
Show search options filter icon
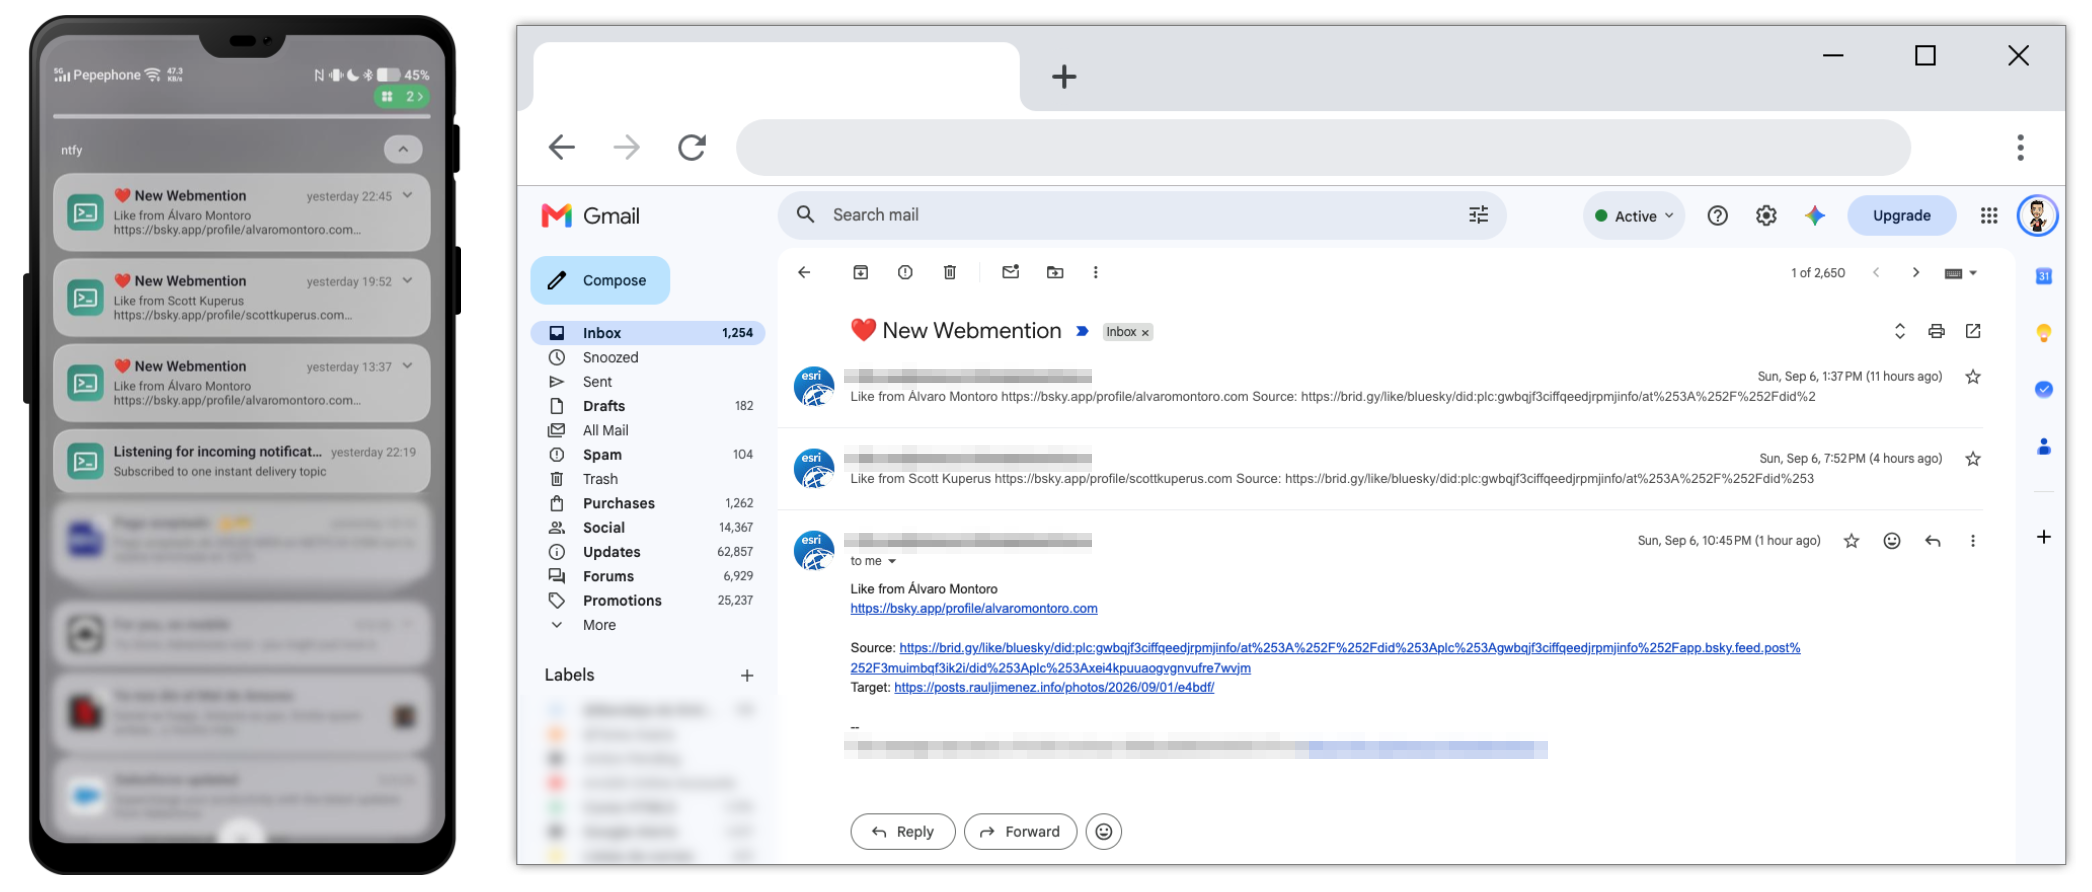[1478, 215]
